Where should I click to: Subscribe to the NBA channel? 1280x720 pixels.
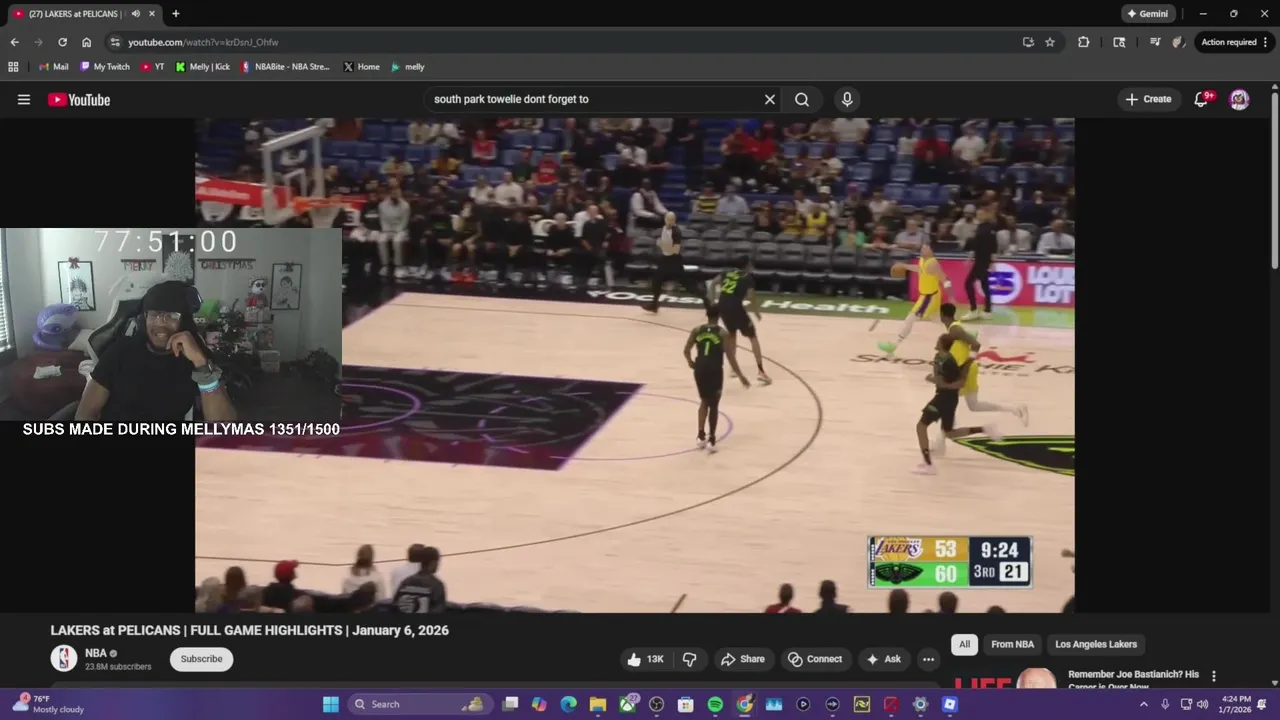click(201, 659)
